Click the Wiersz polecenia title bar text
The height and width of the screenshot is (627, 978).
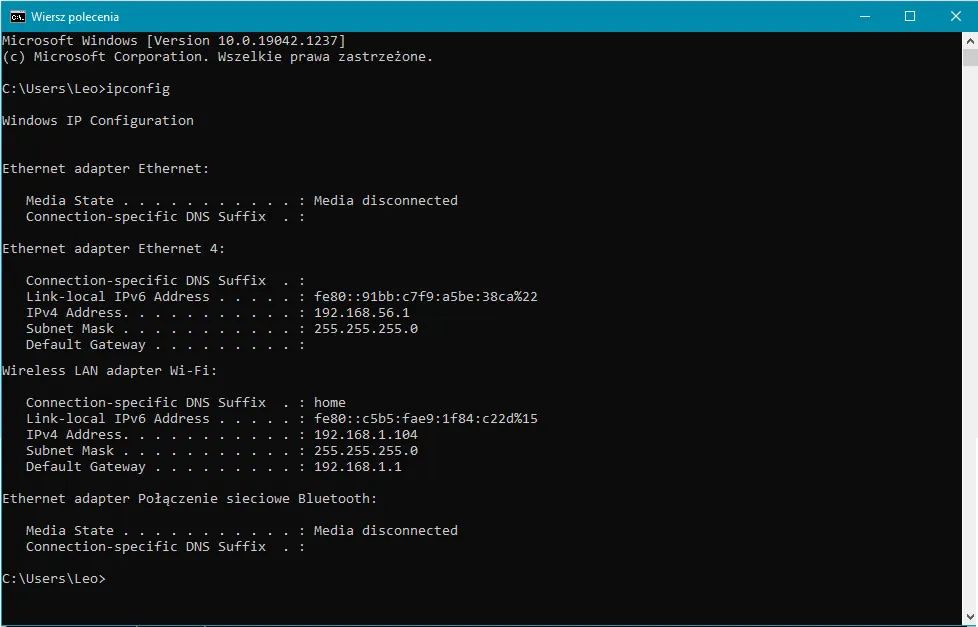77,16
